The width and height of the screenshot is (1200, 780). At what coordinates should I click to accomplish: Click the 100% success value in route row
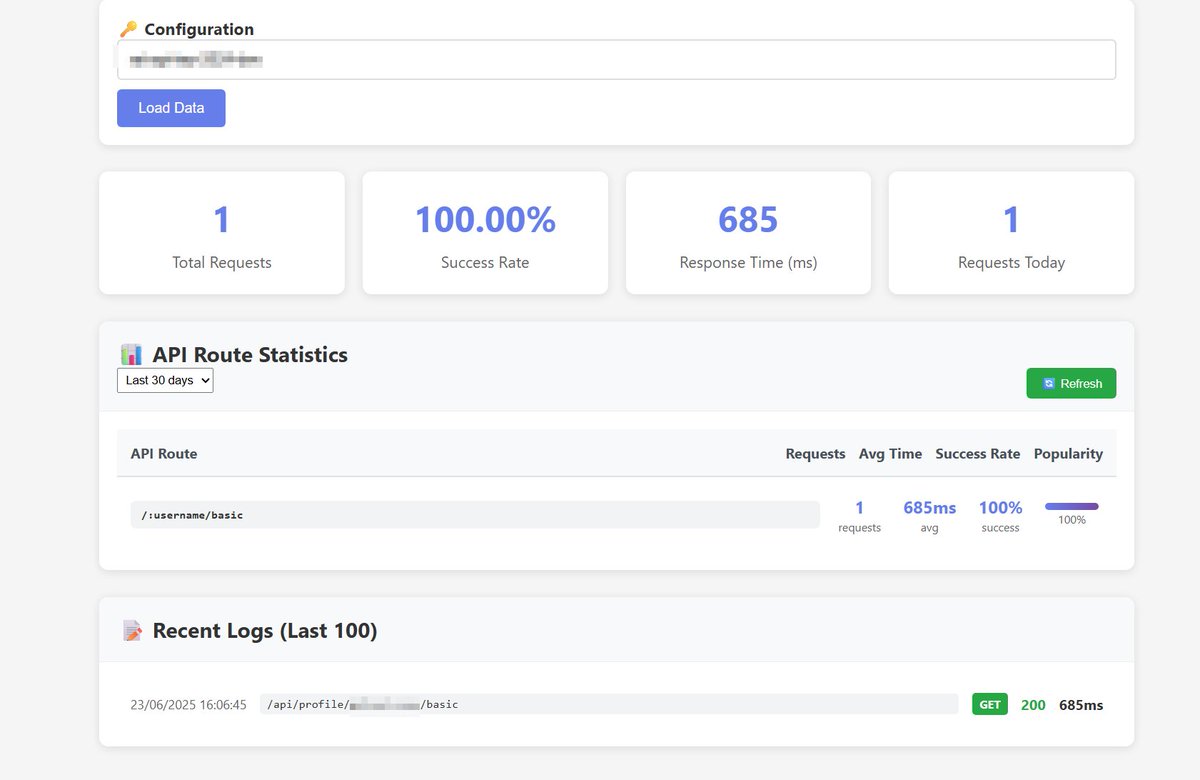pos(1000,508)
